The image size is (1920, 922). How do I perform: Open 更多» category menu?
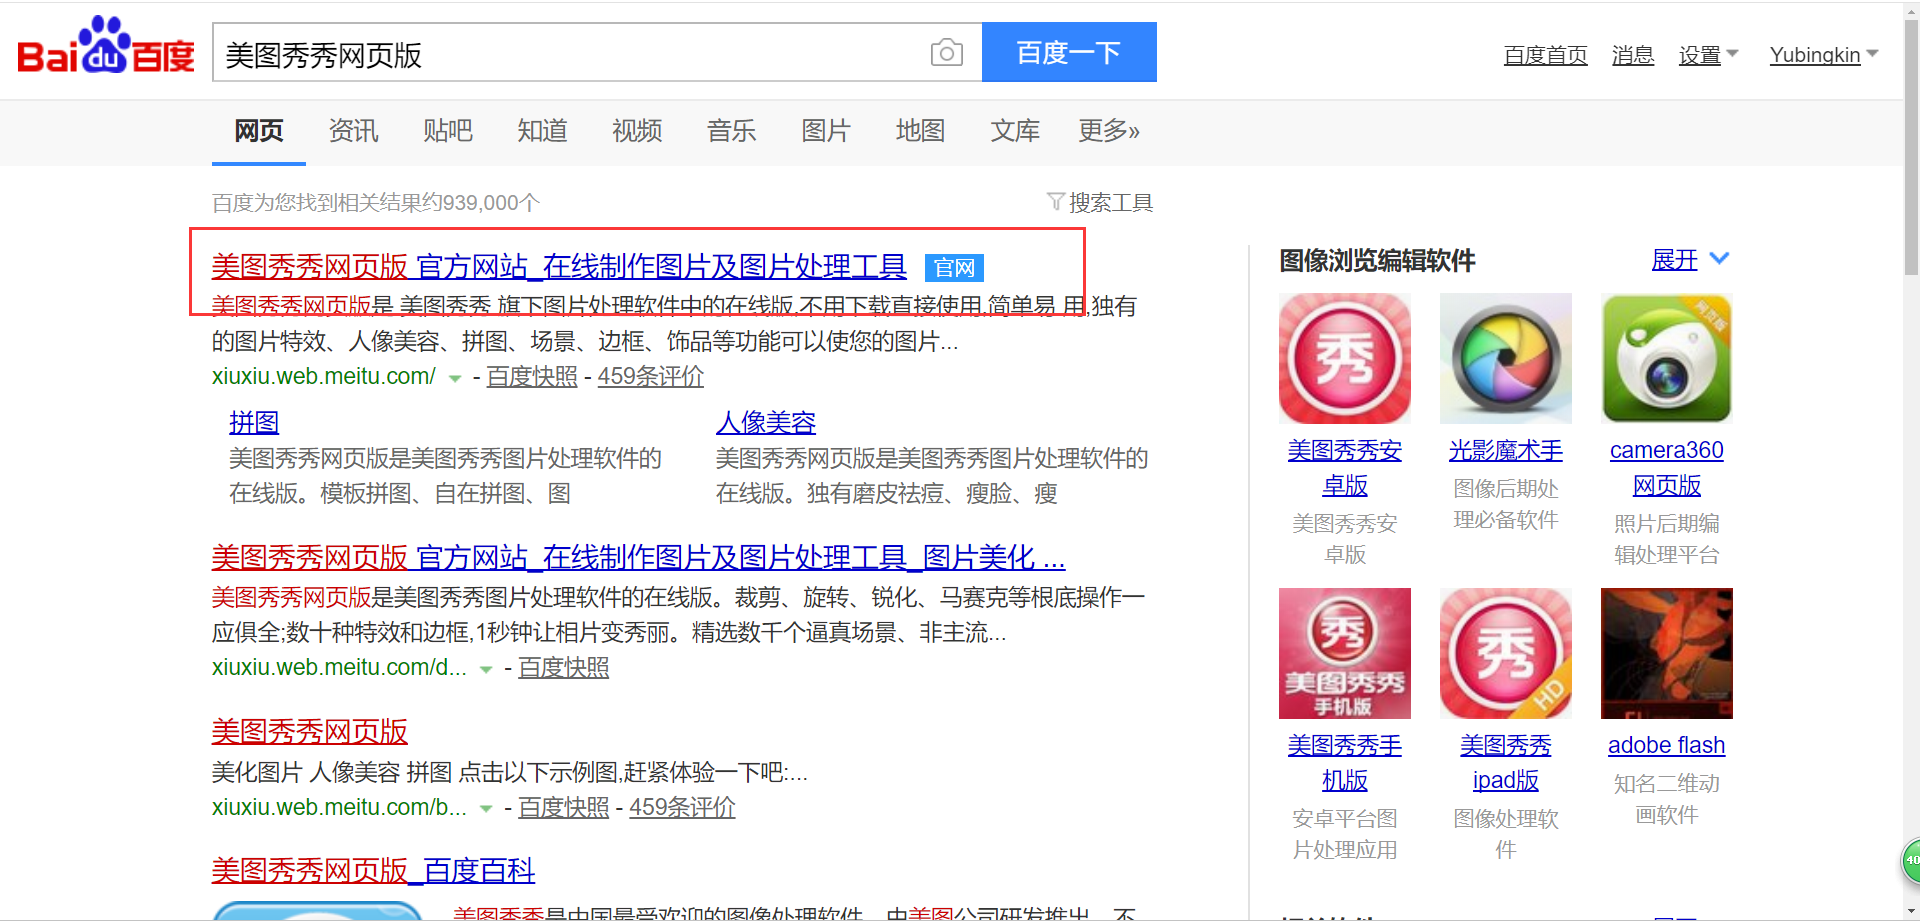(x=1109, y=131)
